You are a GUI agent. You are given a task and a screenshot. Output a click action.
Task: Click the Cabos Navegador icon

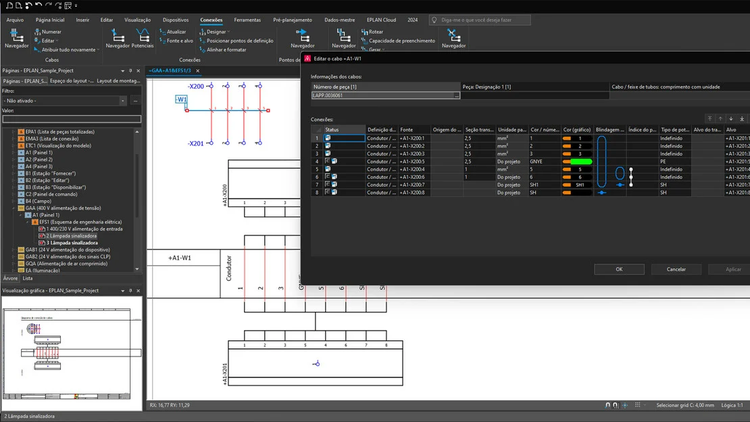(x=17, y=36)
